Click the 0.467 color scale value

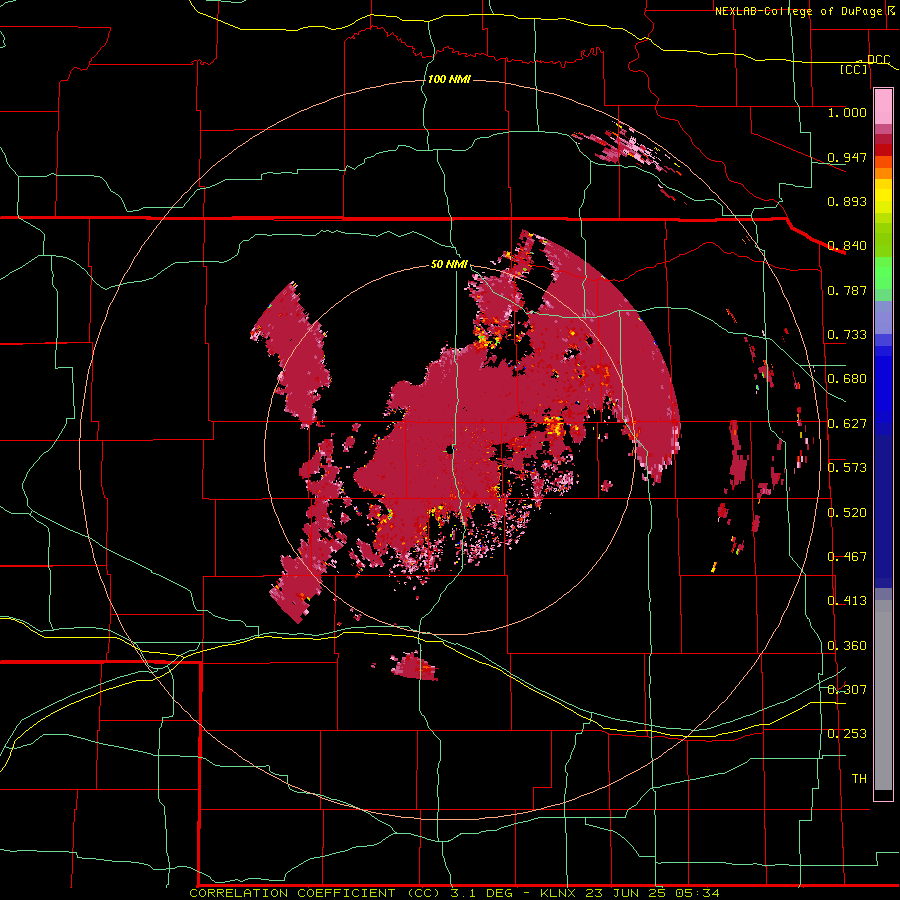pyautogui.click(x=847, y=557)
